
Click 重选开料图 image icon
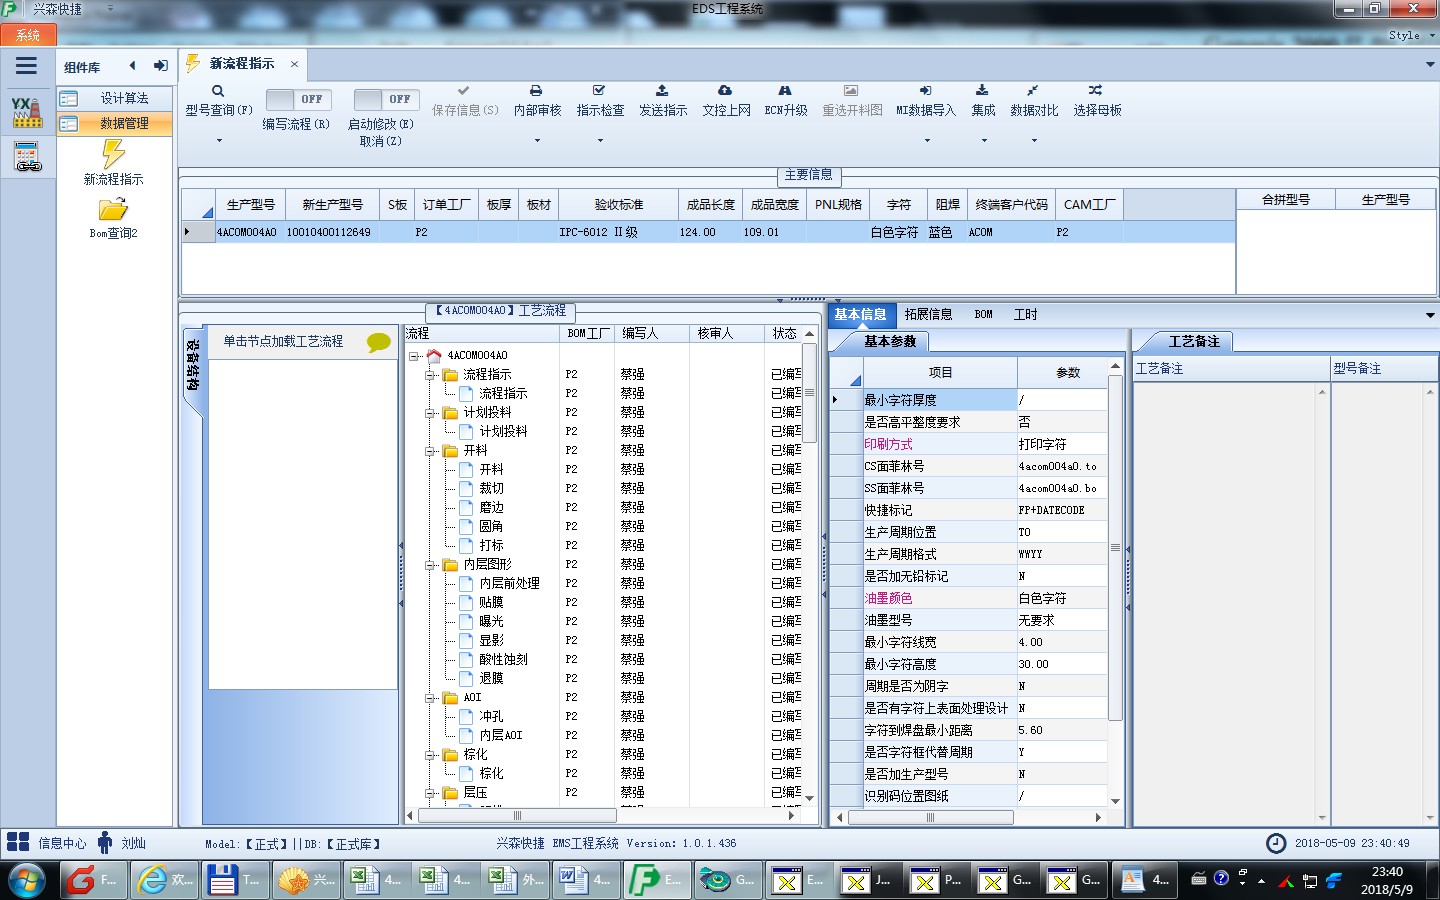click(x=851, y=91)
